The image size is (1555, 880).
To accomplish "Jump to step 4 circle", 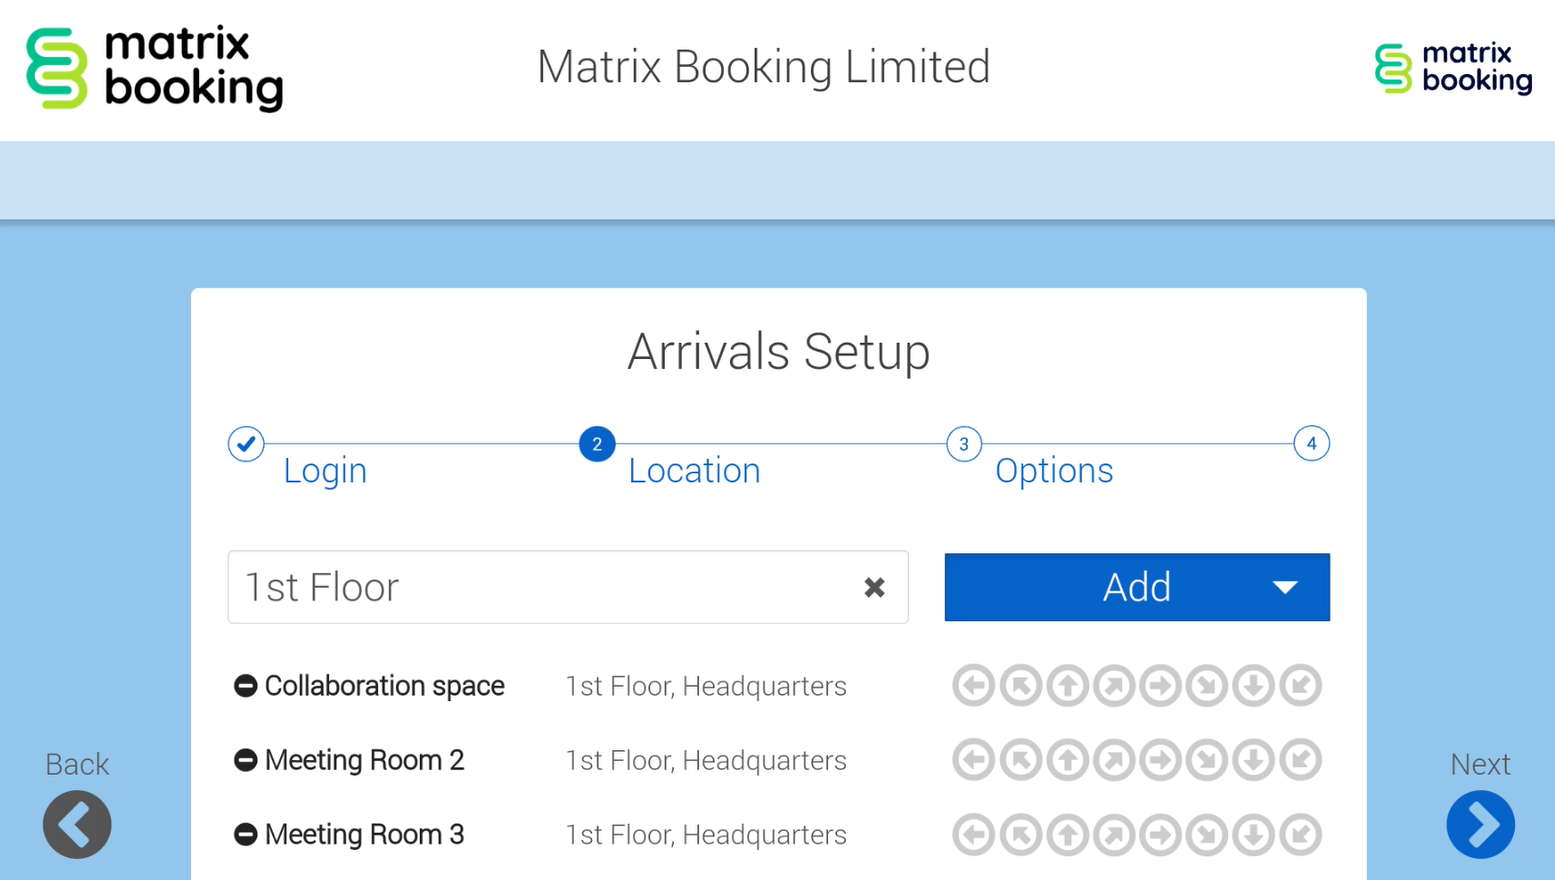I will point(1311,444).
